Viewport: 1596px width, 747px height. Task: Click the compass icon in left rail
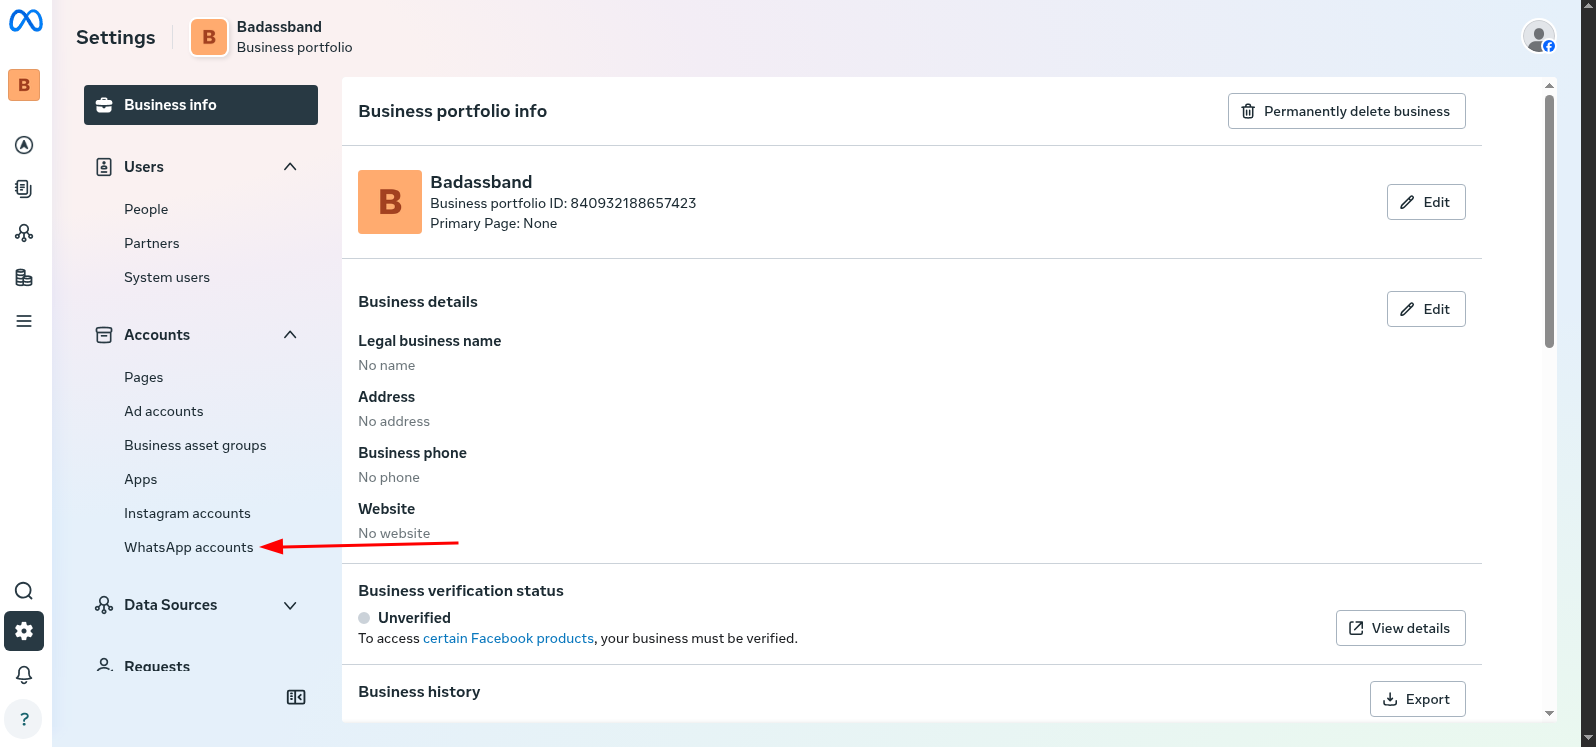24,145
